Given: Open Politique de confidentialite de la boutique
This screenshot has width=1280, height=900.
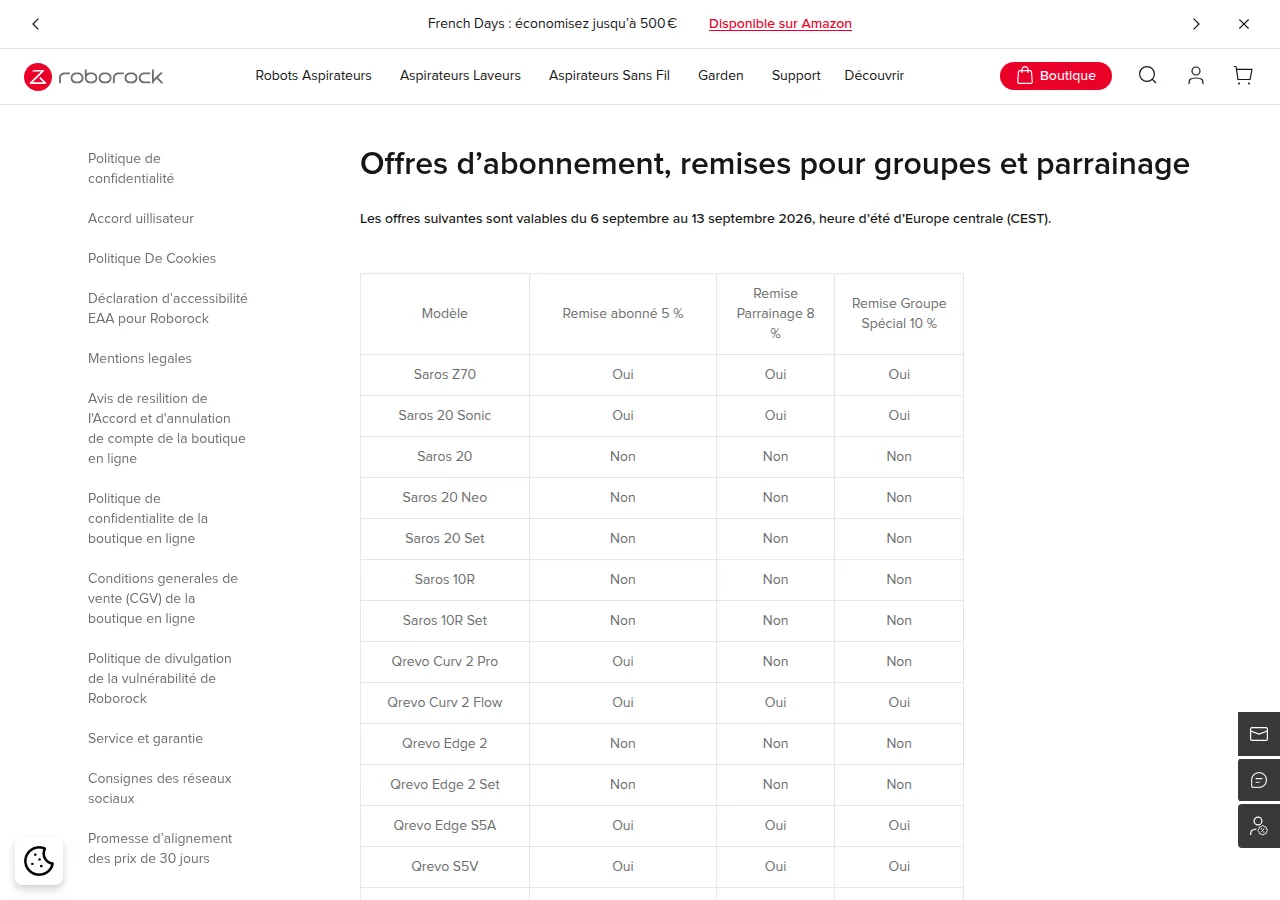Looking at the screenshot, I should click(x=148, y=518).
